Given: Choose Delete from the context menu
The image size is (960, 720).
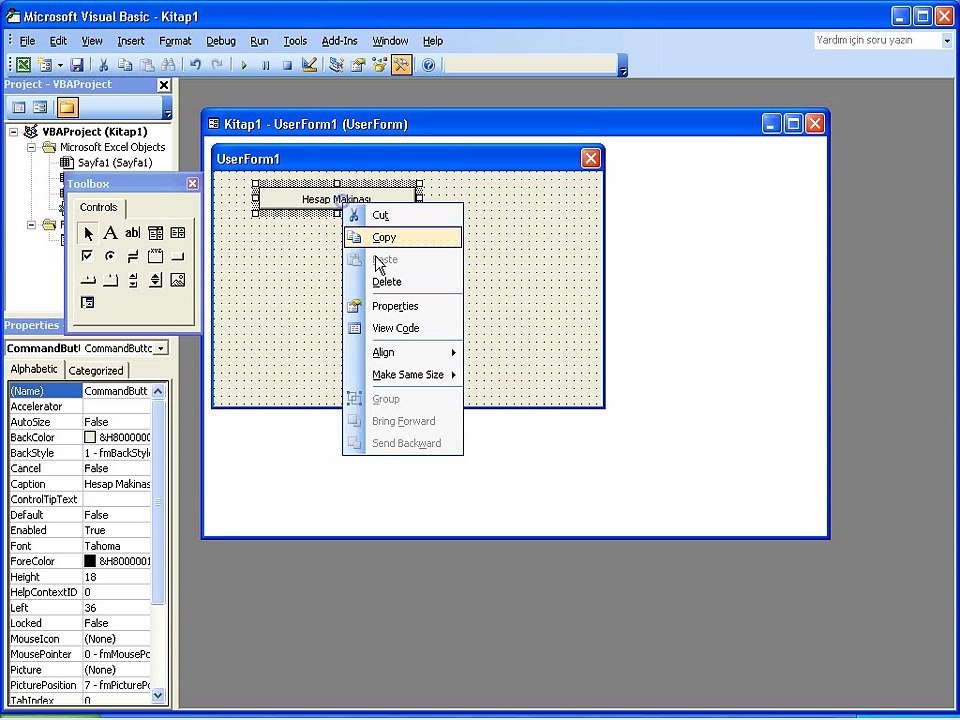Looking at the screenshot, I should (x=403, y=282).
